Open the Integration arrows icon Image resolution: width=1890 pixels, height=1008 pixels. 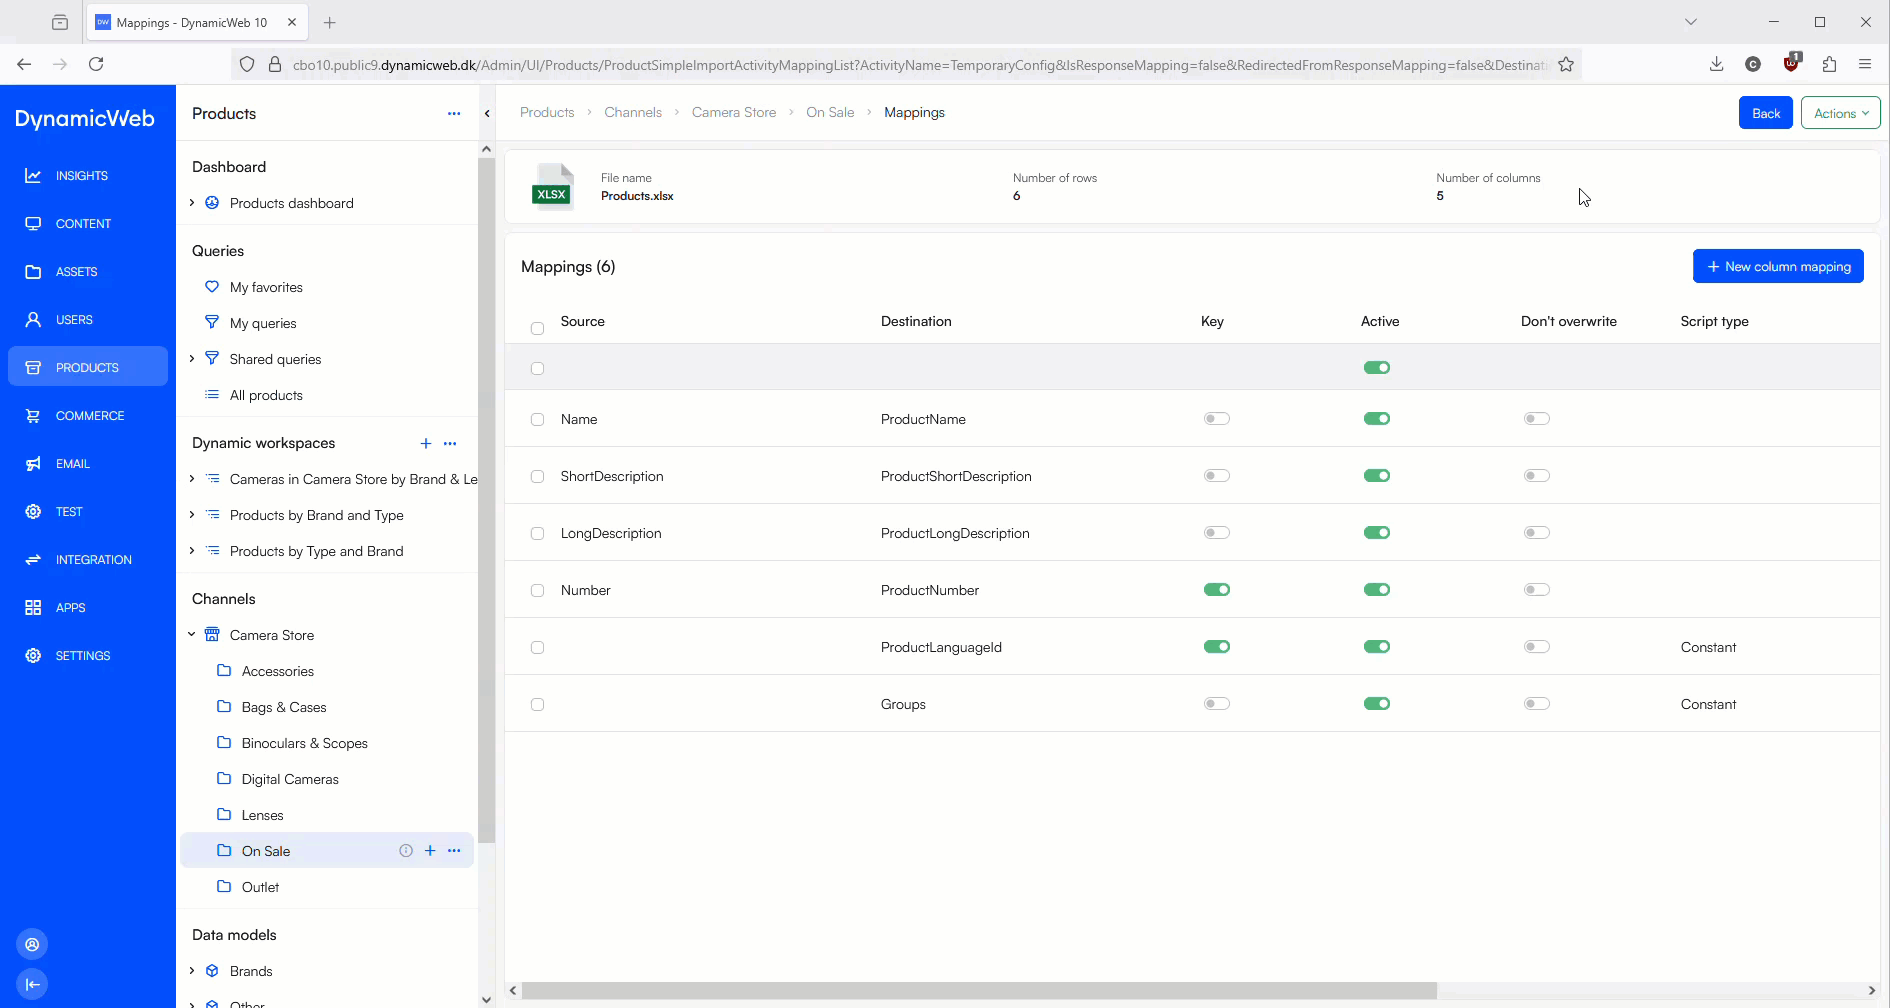(33, 560)
